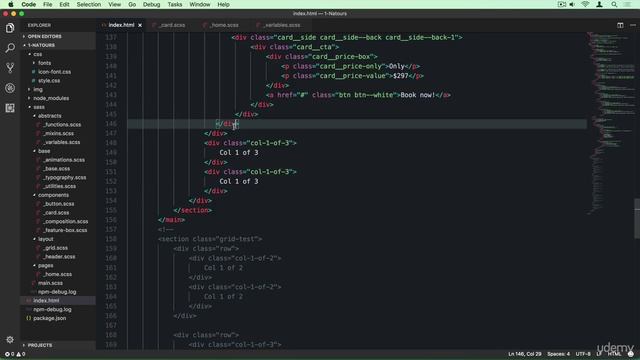Open the user account icon in menu bar
The width and height of the screenshot is (640, 360).
(599, 4)
